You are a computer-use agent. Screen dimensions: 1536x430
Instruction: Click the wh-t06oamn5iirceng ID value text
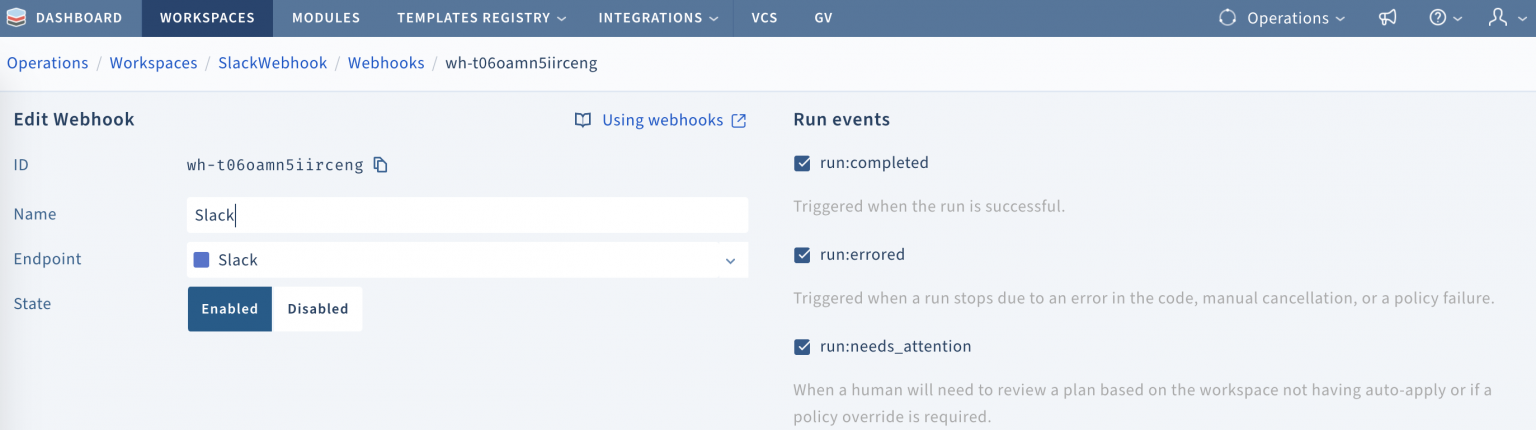point(275,165)
